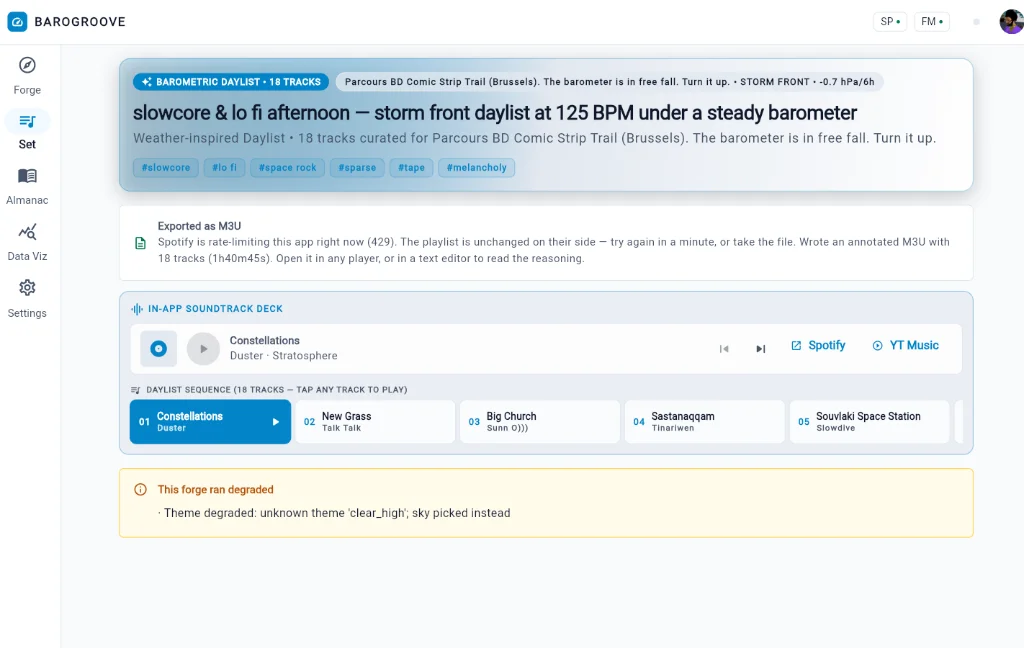The width and height of the screenshot is (1024, 648).
Task: Select track 03 Big Church
Action: (539, 422)
